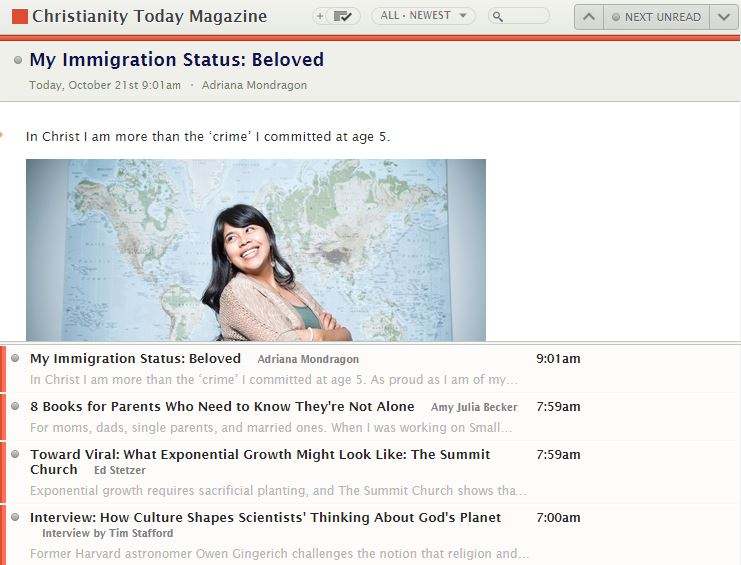The height and width of the screenshot is (565, 741).
Task: Open the ALL · NEWEST dropdown
Action: (423, 16)
